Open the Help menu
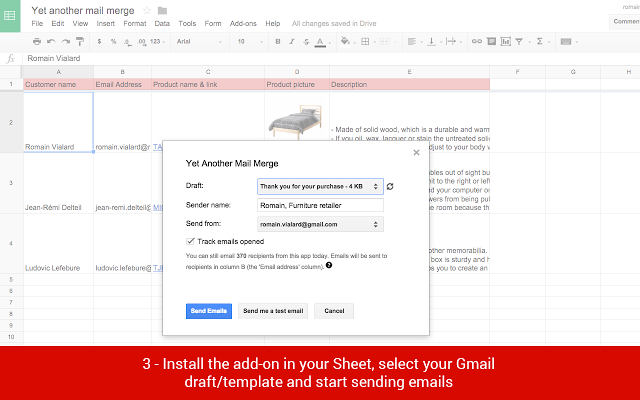The width and height of the screenshot is (640, 400). tap(273, 24)
